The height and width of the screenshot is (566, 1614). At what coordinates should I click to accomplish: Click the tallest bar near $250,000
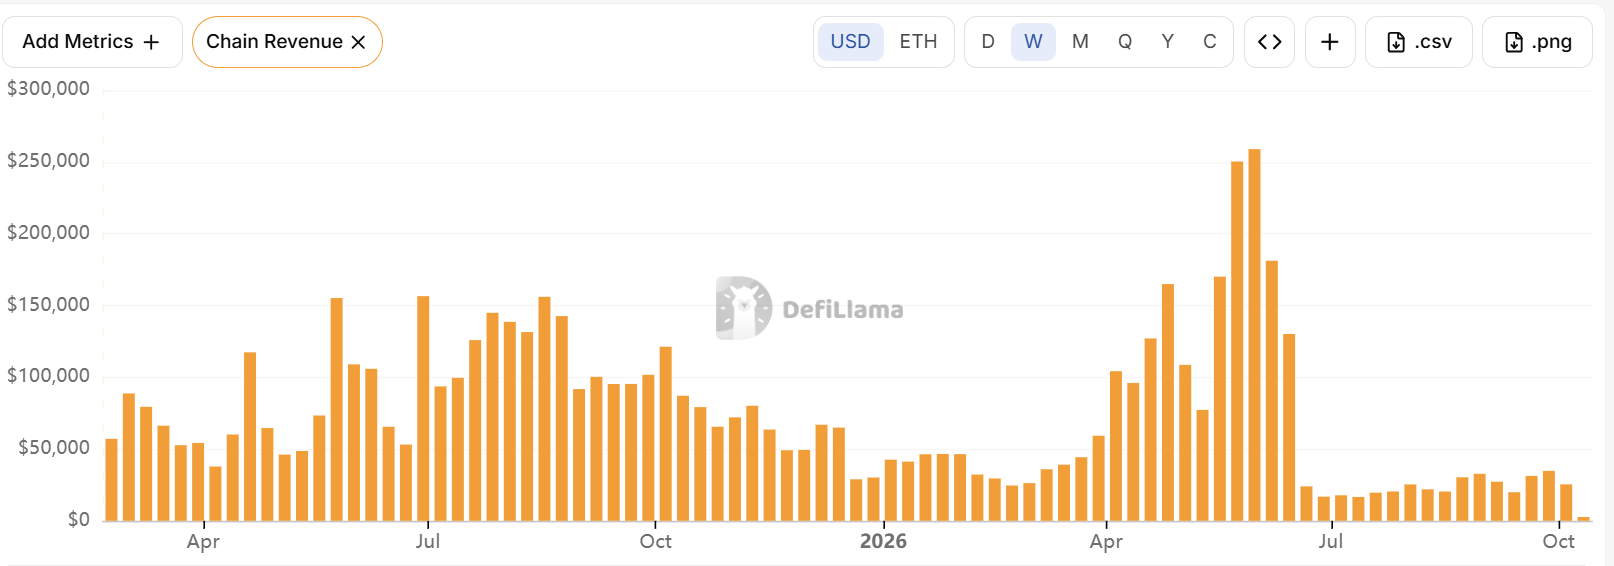(1254, 335)
